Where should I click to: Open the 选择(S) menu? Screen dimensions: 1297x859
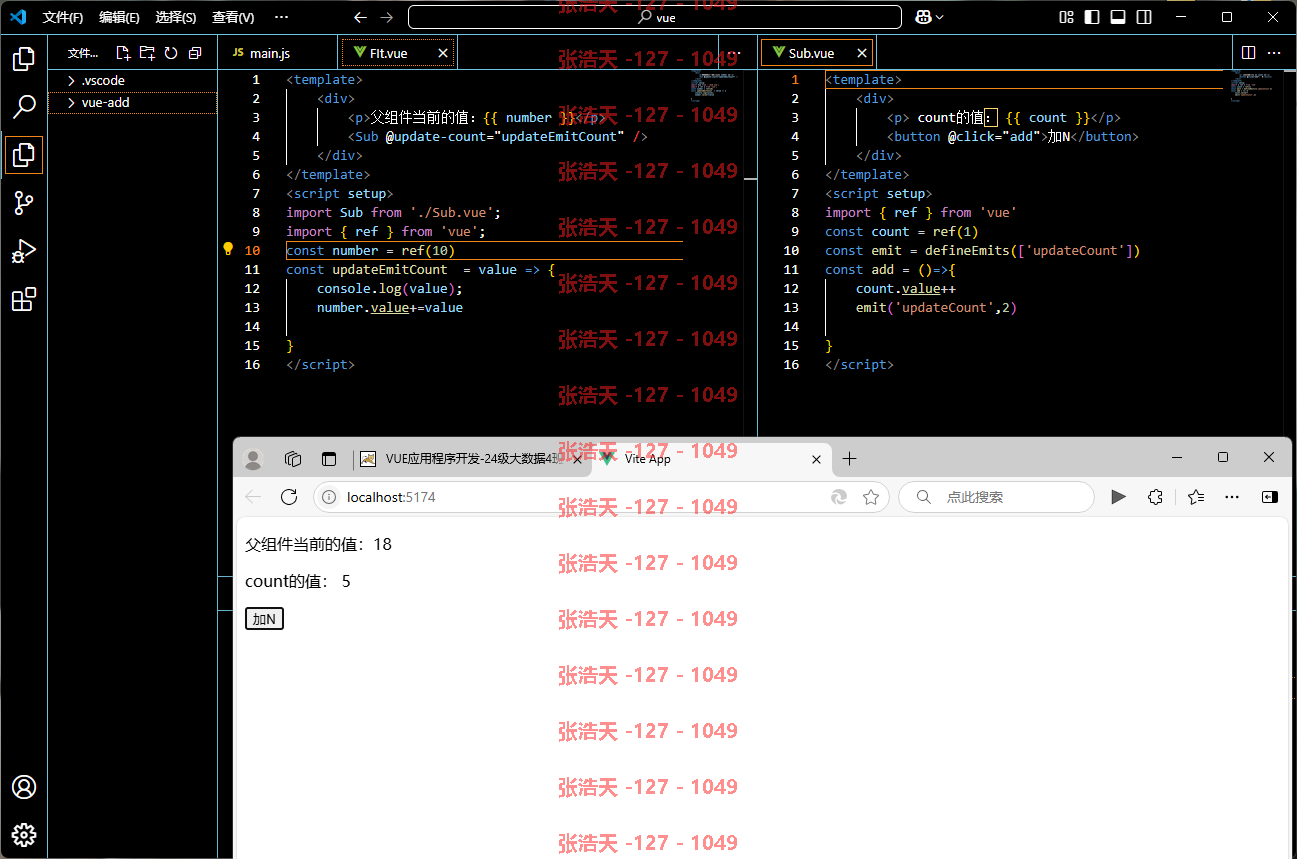point(176,17)
